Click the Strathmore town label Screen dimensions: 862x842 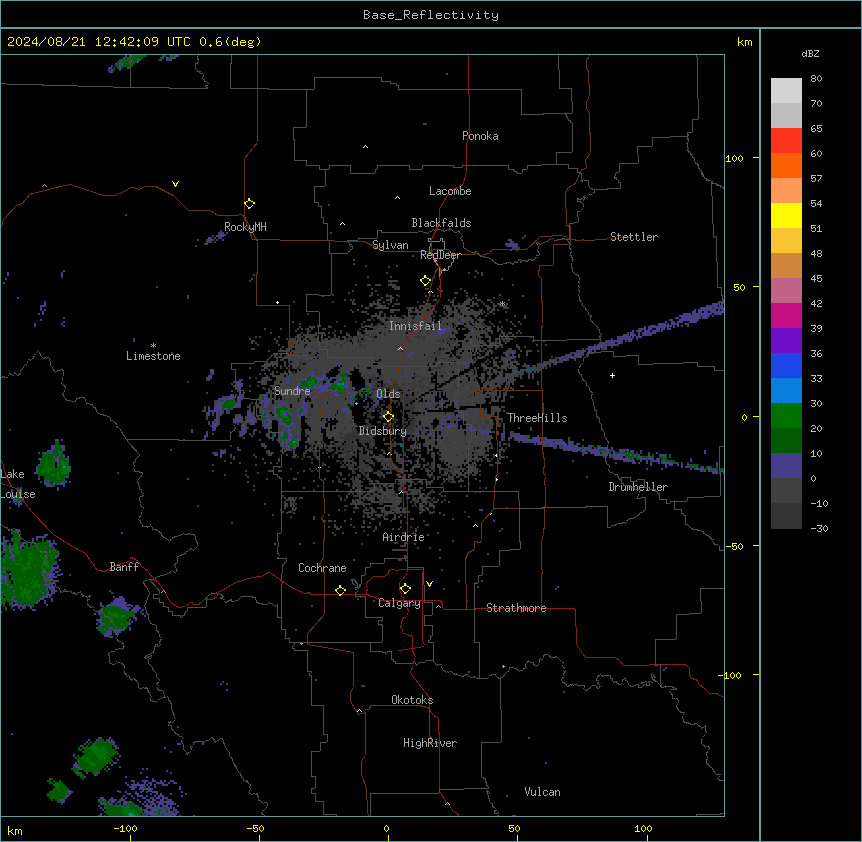516,608
